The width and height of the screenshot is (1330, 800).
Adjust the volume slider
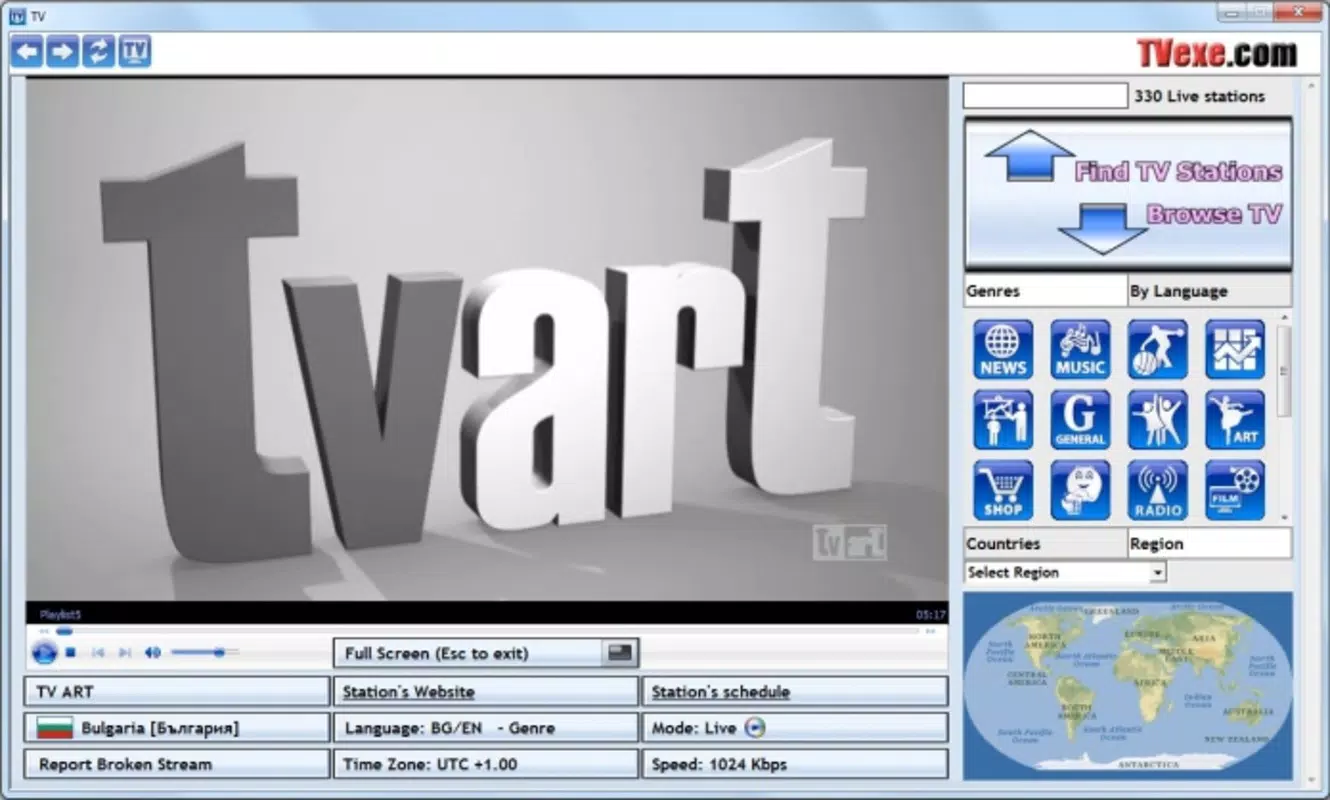205,652
